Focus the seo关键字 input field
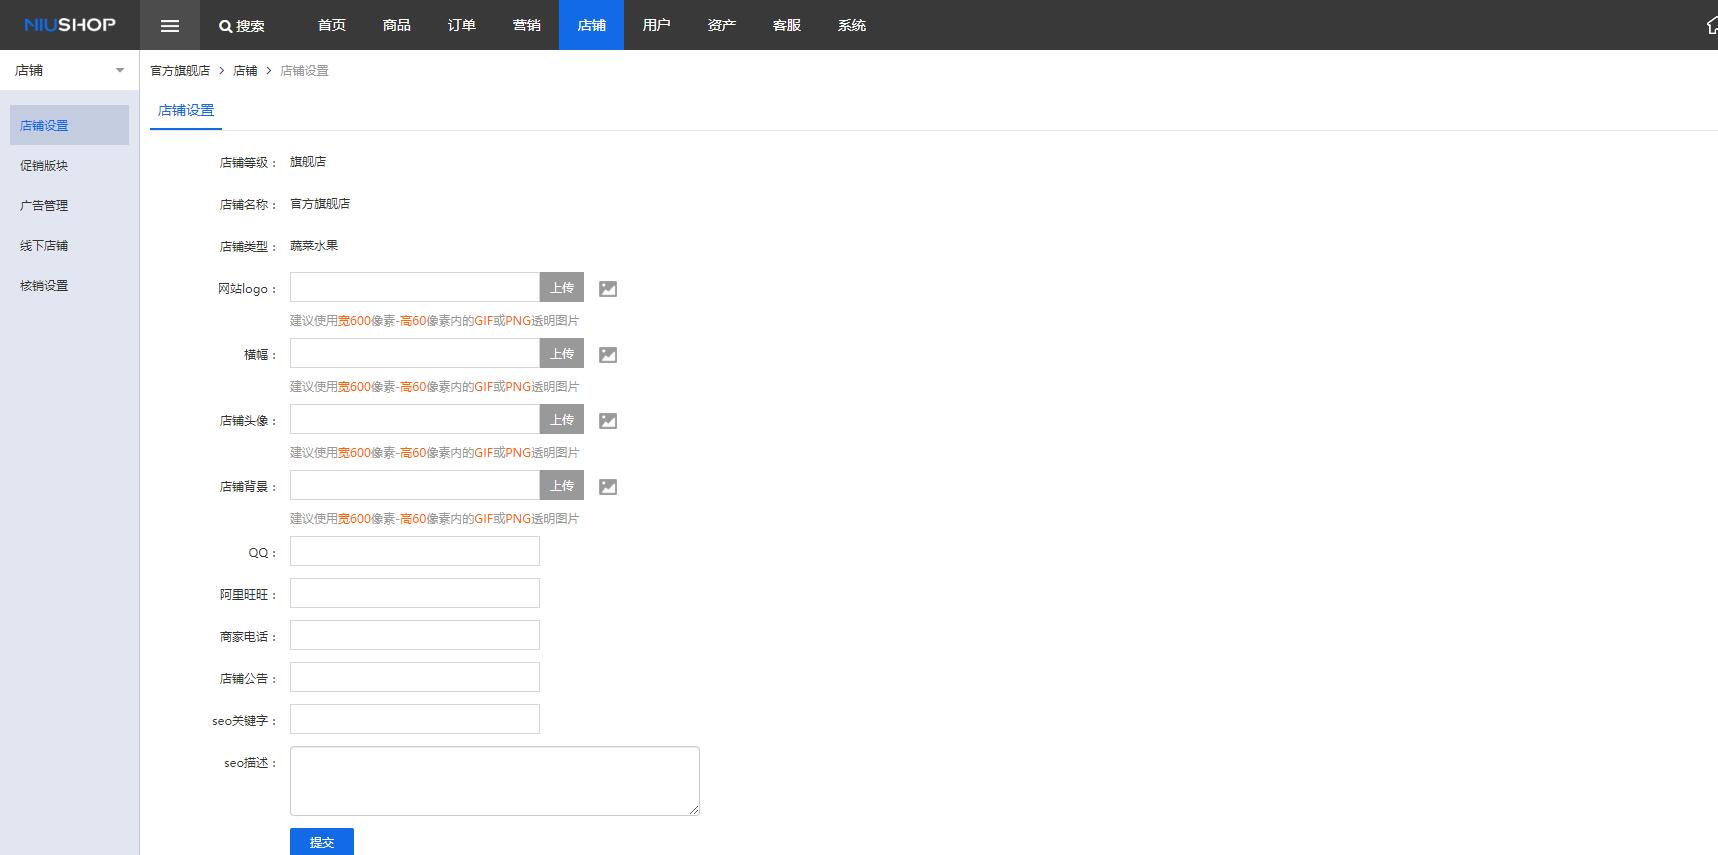This screenshot has height=855, width=1718. tap(415, 719)
